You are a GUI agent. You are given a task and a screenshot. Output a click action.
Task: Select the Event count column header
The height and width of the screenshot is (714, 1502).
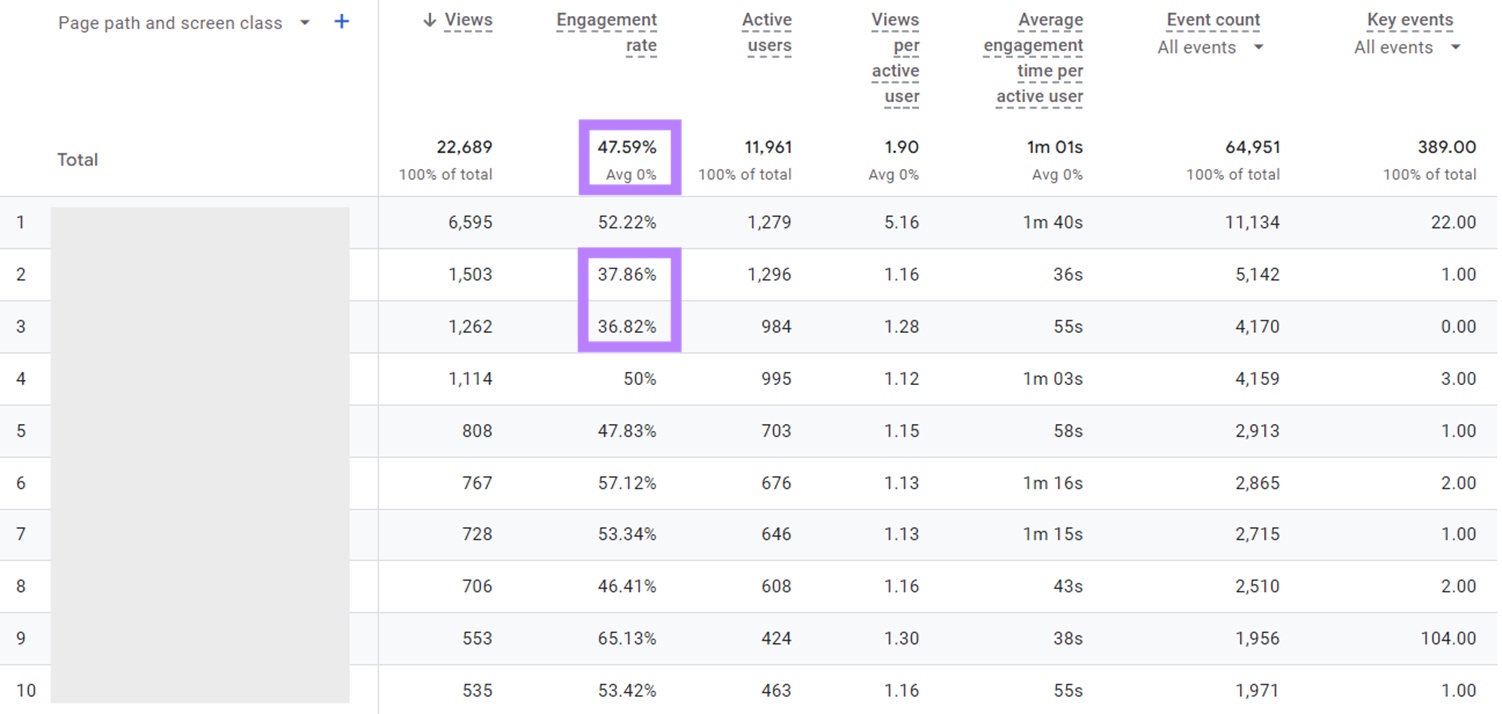point(1213,19)
